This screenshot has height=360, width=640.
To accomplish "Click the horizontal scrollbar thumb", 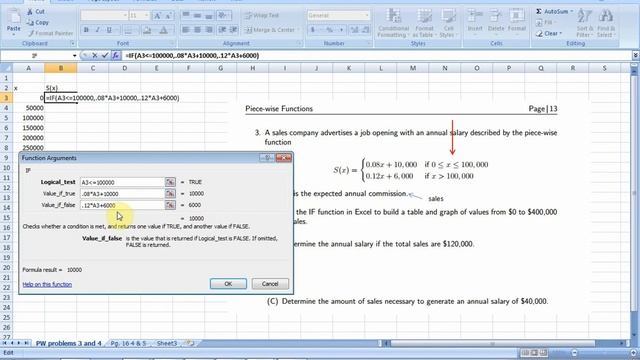I will (493, 343).
